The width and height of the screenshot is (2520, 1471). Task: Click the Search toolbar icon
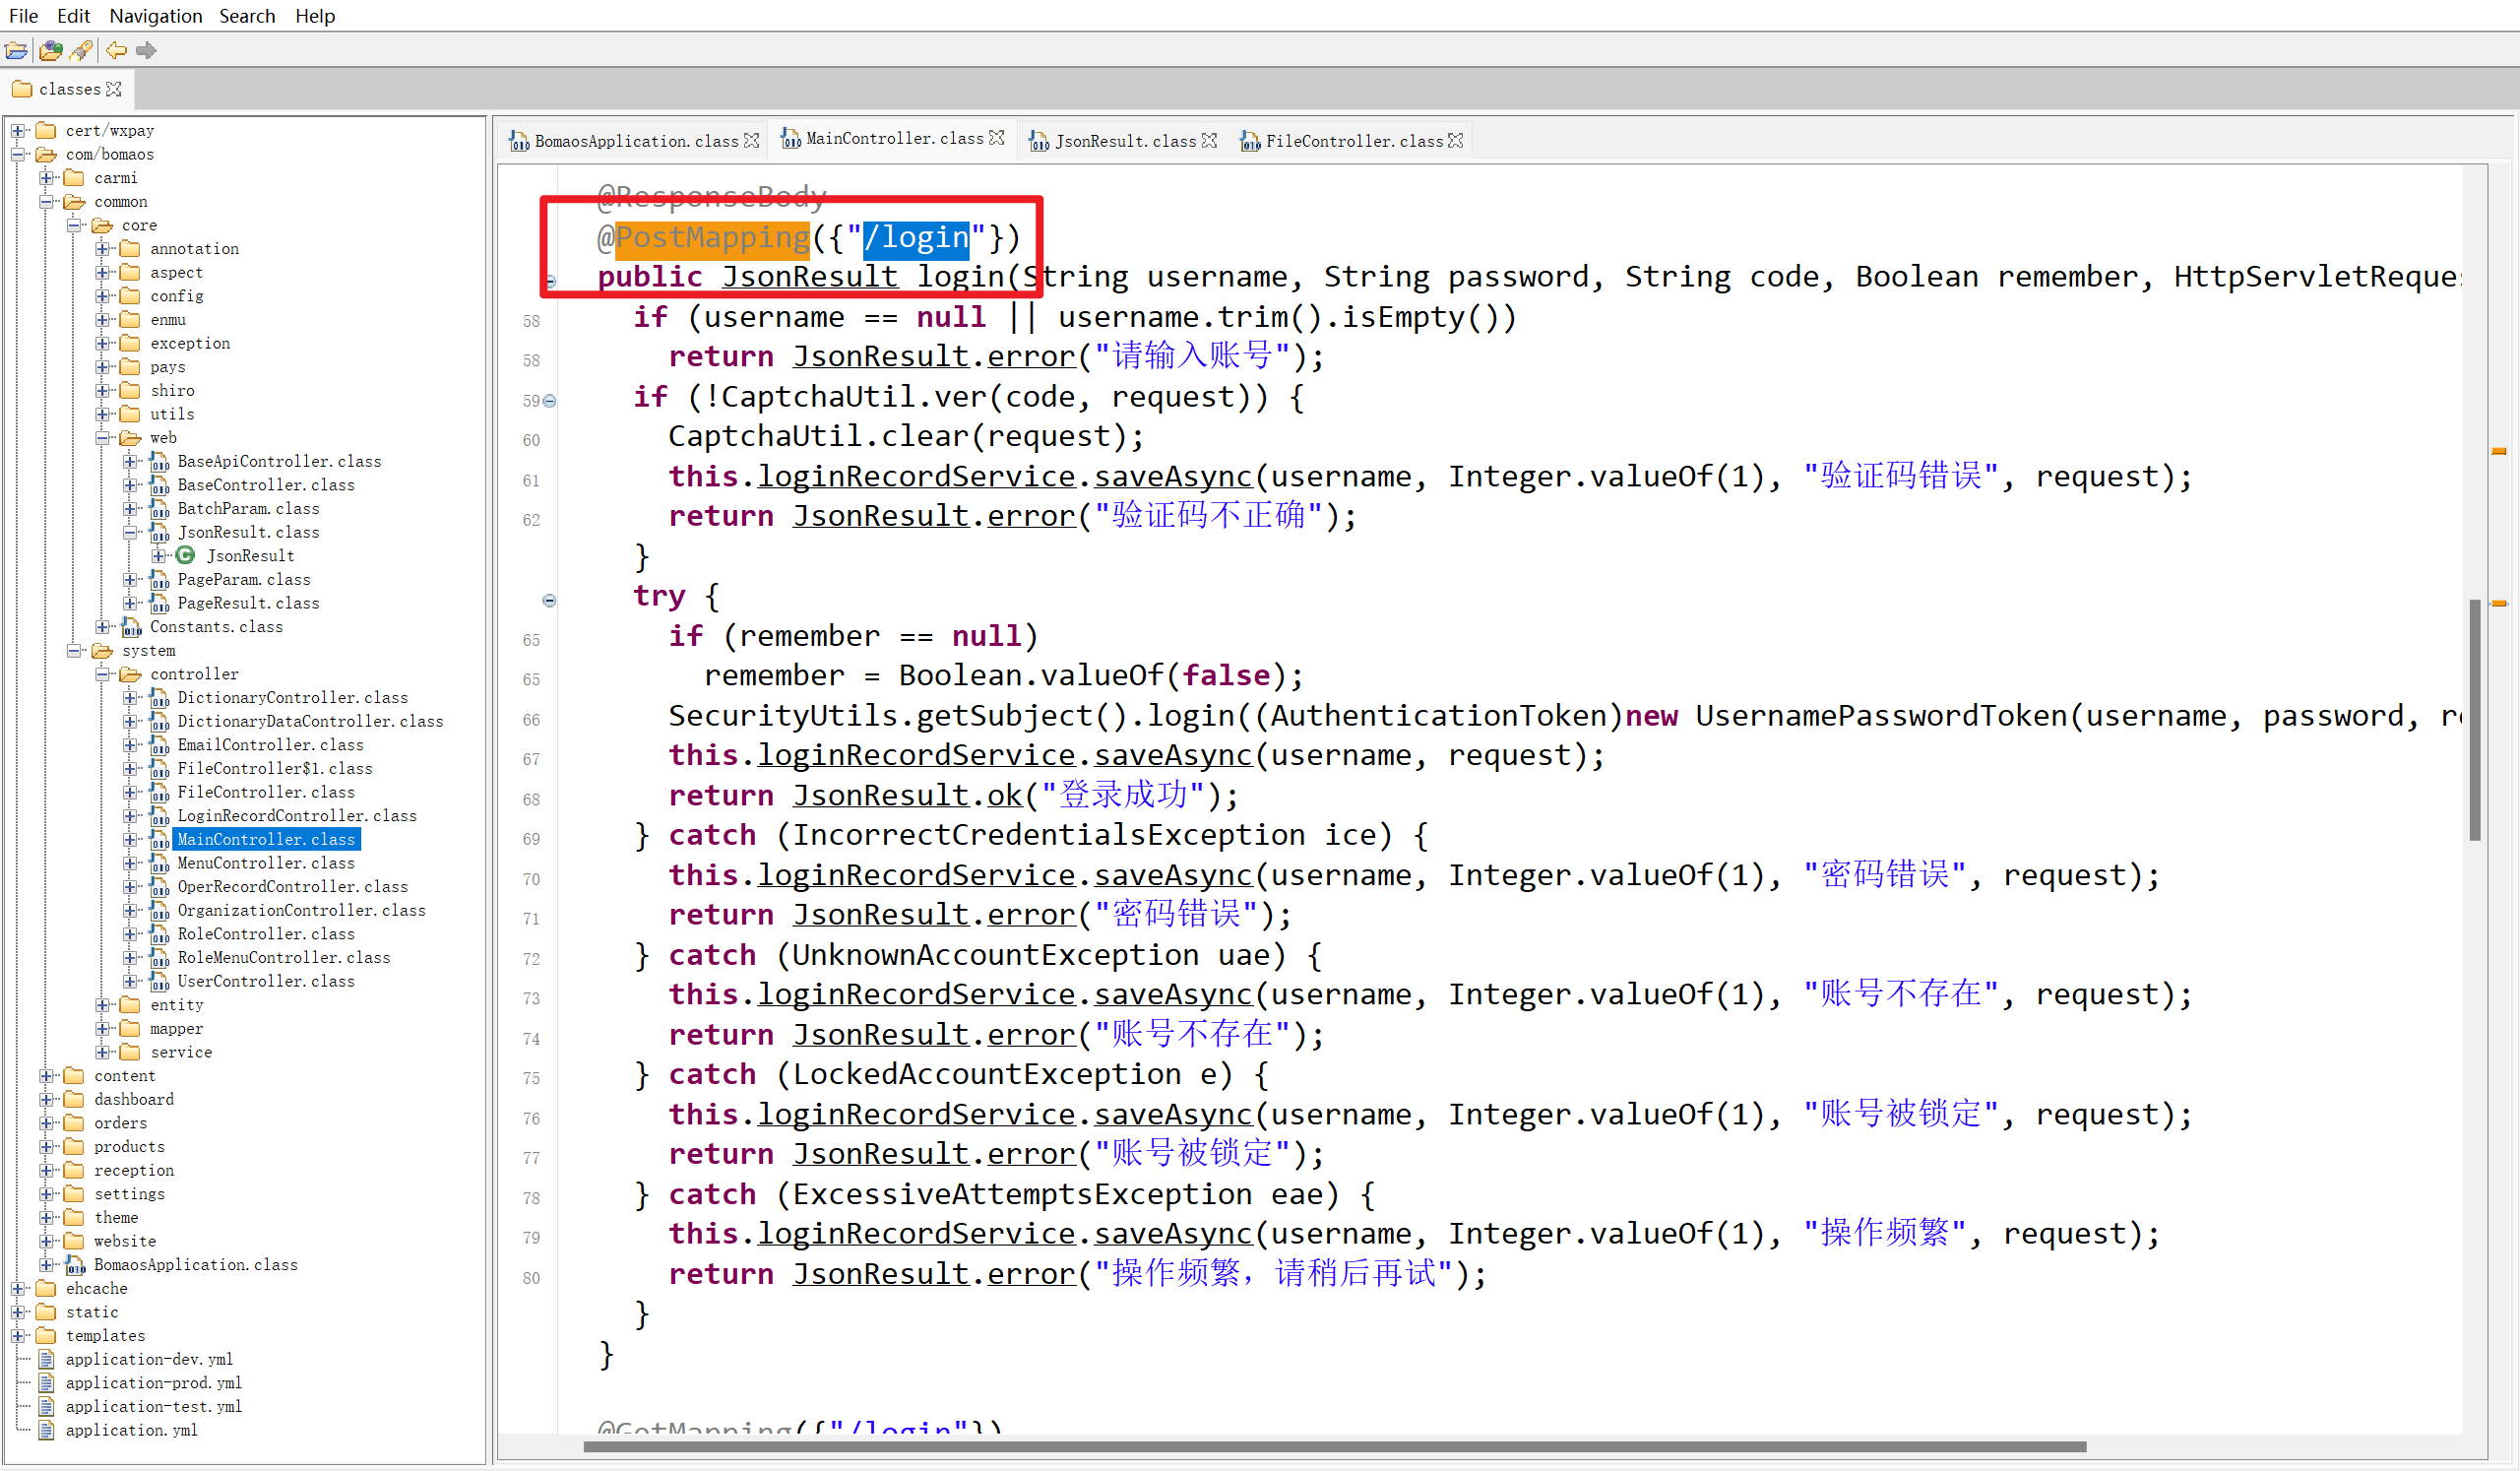pos(82,50)
